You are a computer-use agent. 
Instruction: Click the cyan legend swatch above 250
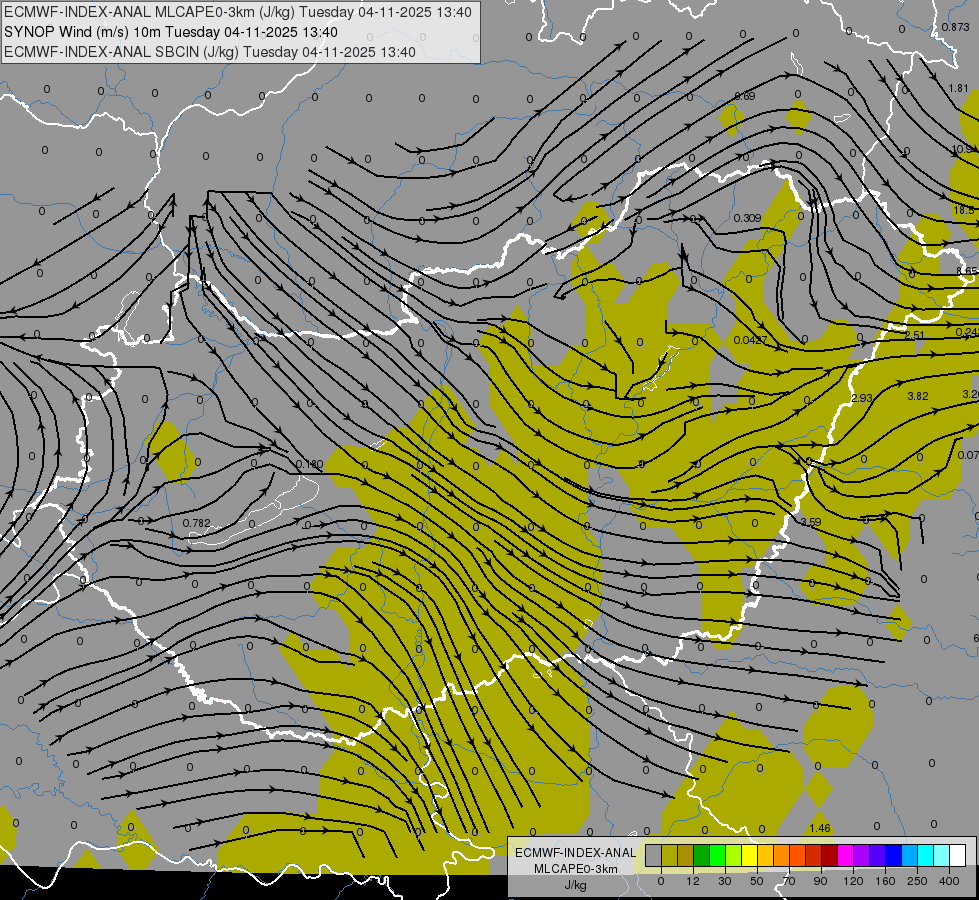[x=925, y=855]
